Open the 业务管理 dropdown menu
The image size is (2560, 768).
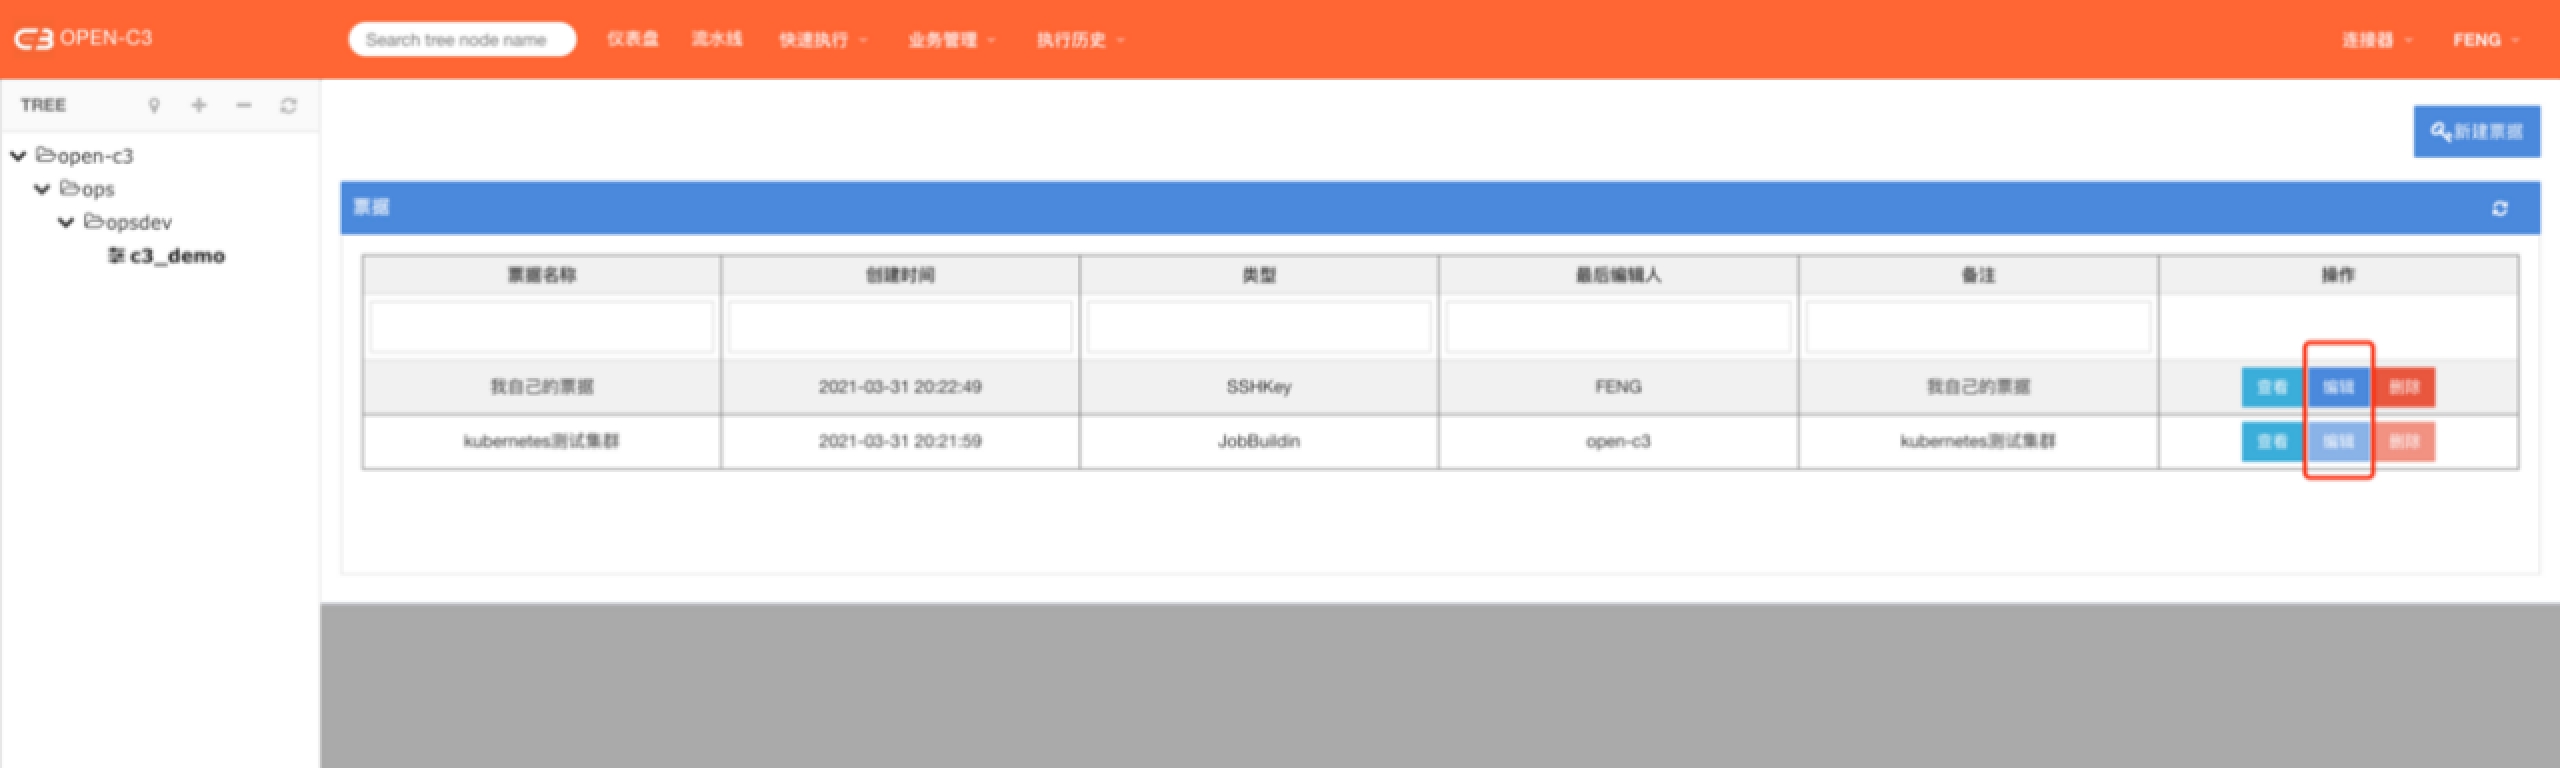951,40
